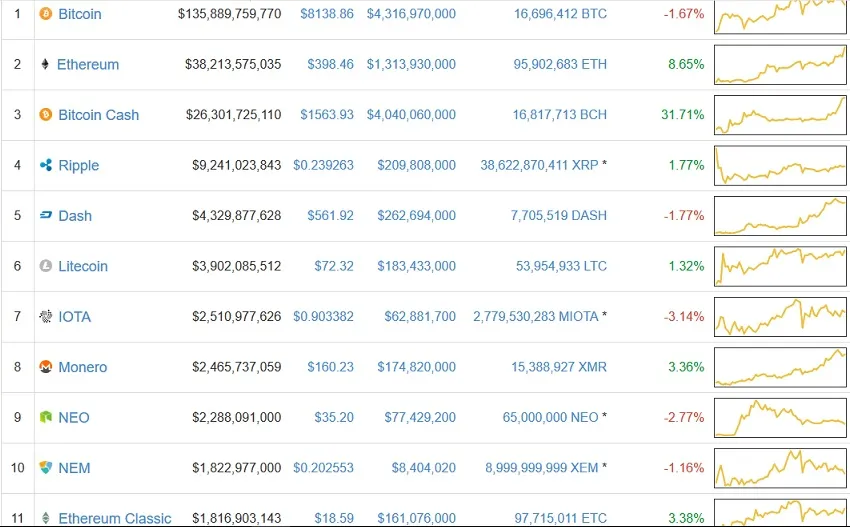Click the Ethereum diamond logo icon
Image resolution: width=850 pixels, height=527 pixels.
[x=45, y=64]
